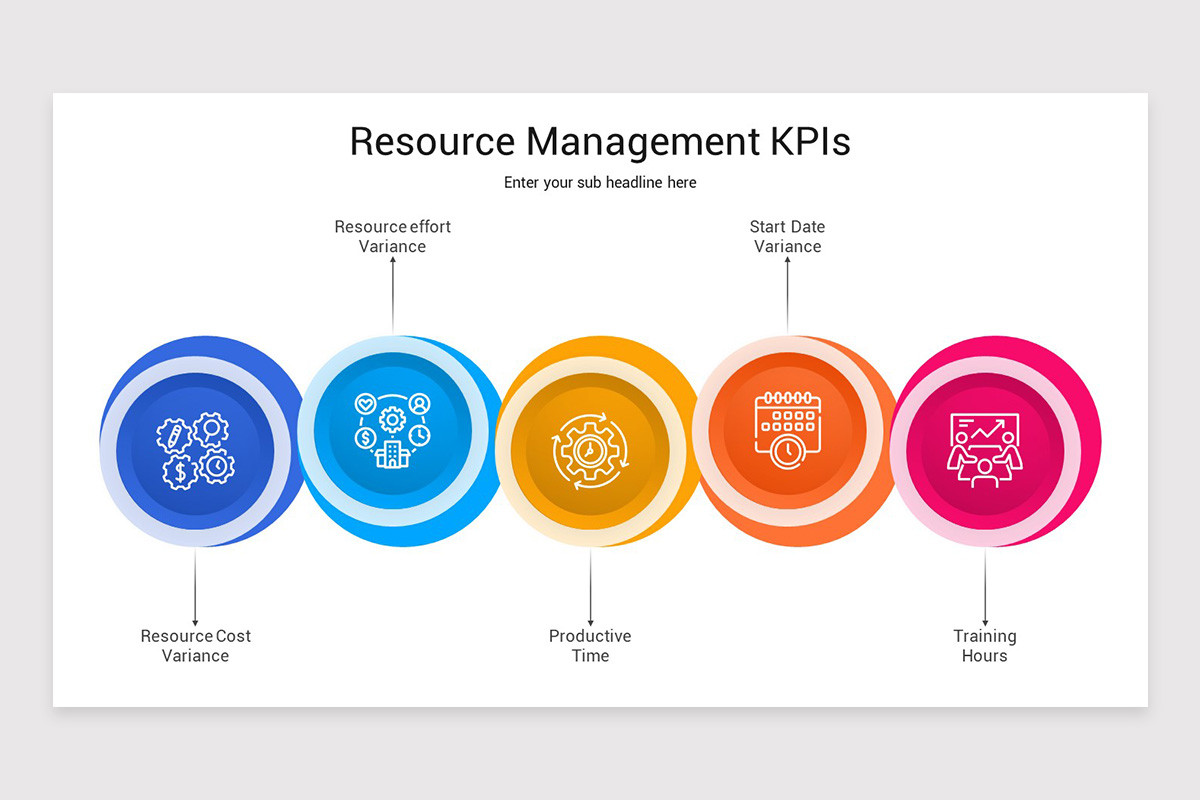Click the person silhouette icons below the pink whiteboard
The width and height of the screenshot is (1200, 800).
[985, 470]
